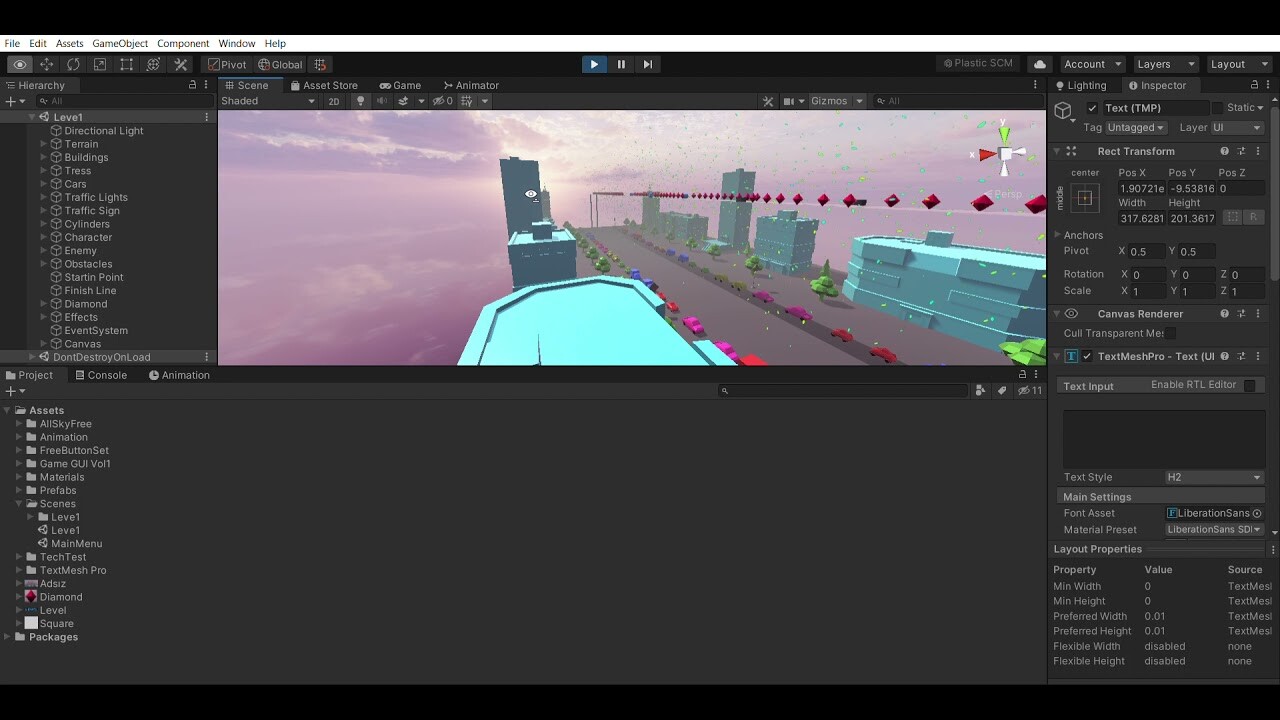Open the Shaded draw mode dropdown
The height and width of the screenshot is (720, 1280).
[266, 100]
